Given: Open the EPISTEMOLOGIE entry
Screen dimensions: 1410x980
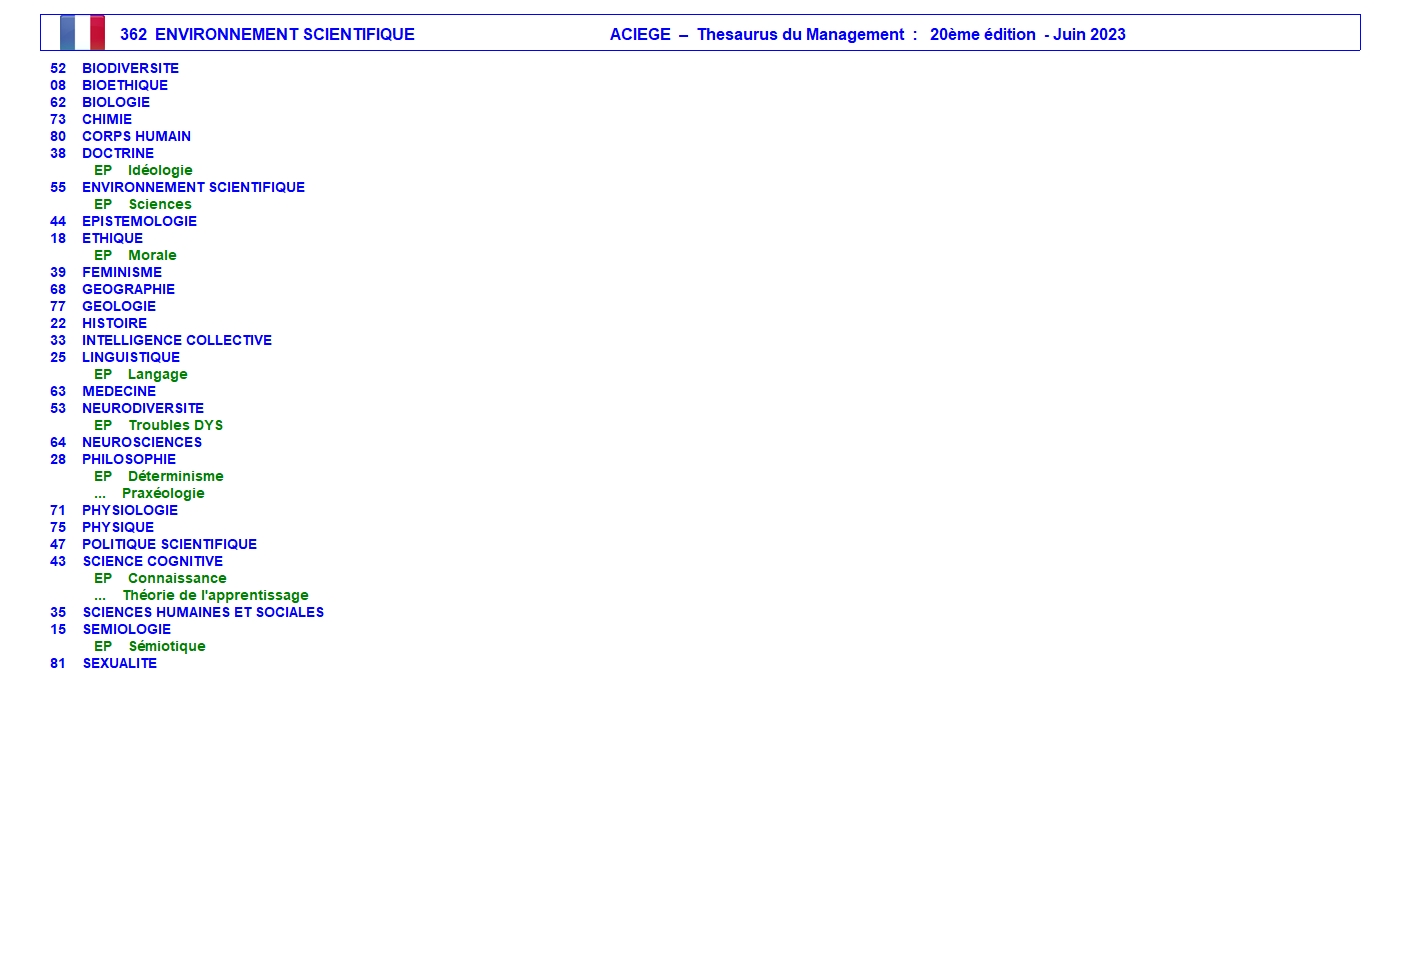Looking at the screenshot, I should [x=139, y=221].
